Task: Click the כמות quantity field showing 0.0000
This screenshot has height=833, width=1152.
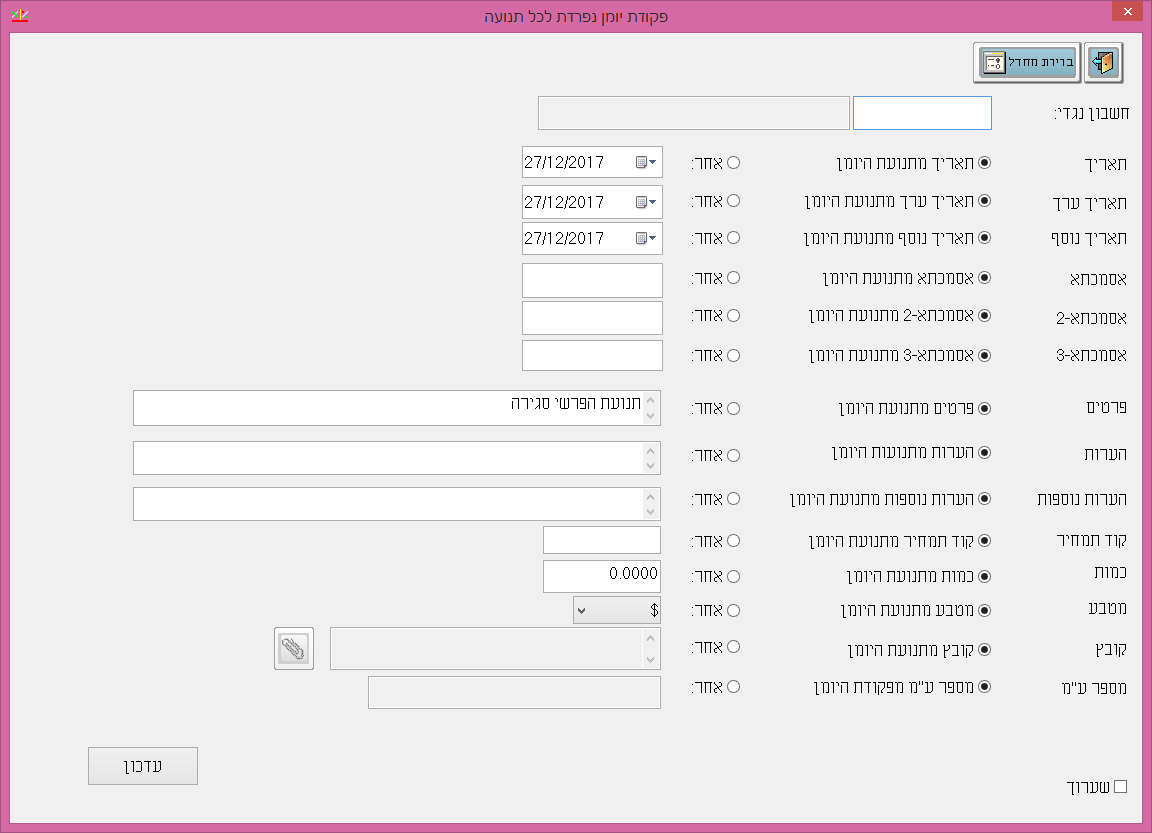Action: point(601,576)
